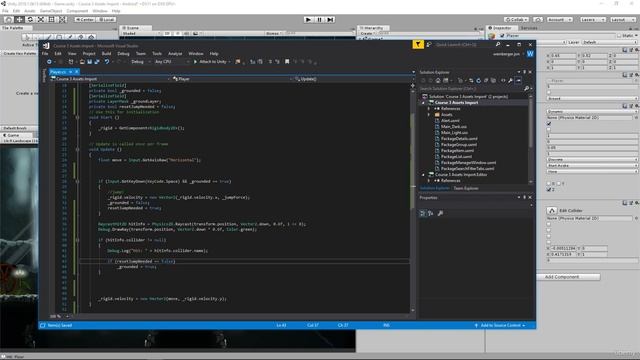Click the Unity Step frame button
Screen dimensions: 640x360
click(x=331, y=20)
